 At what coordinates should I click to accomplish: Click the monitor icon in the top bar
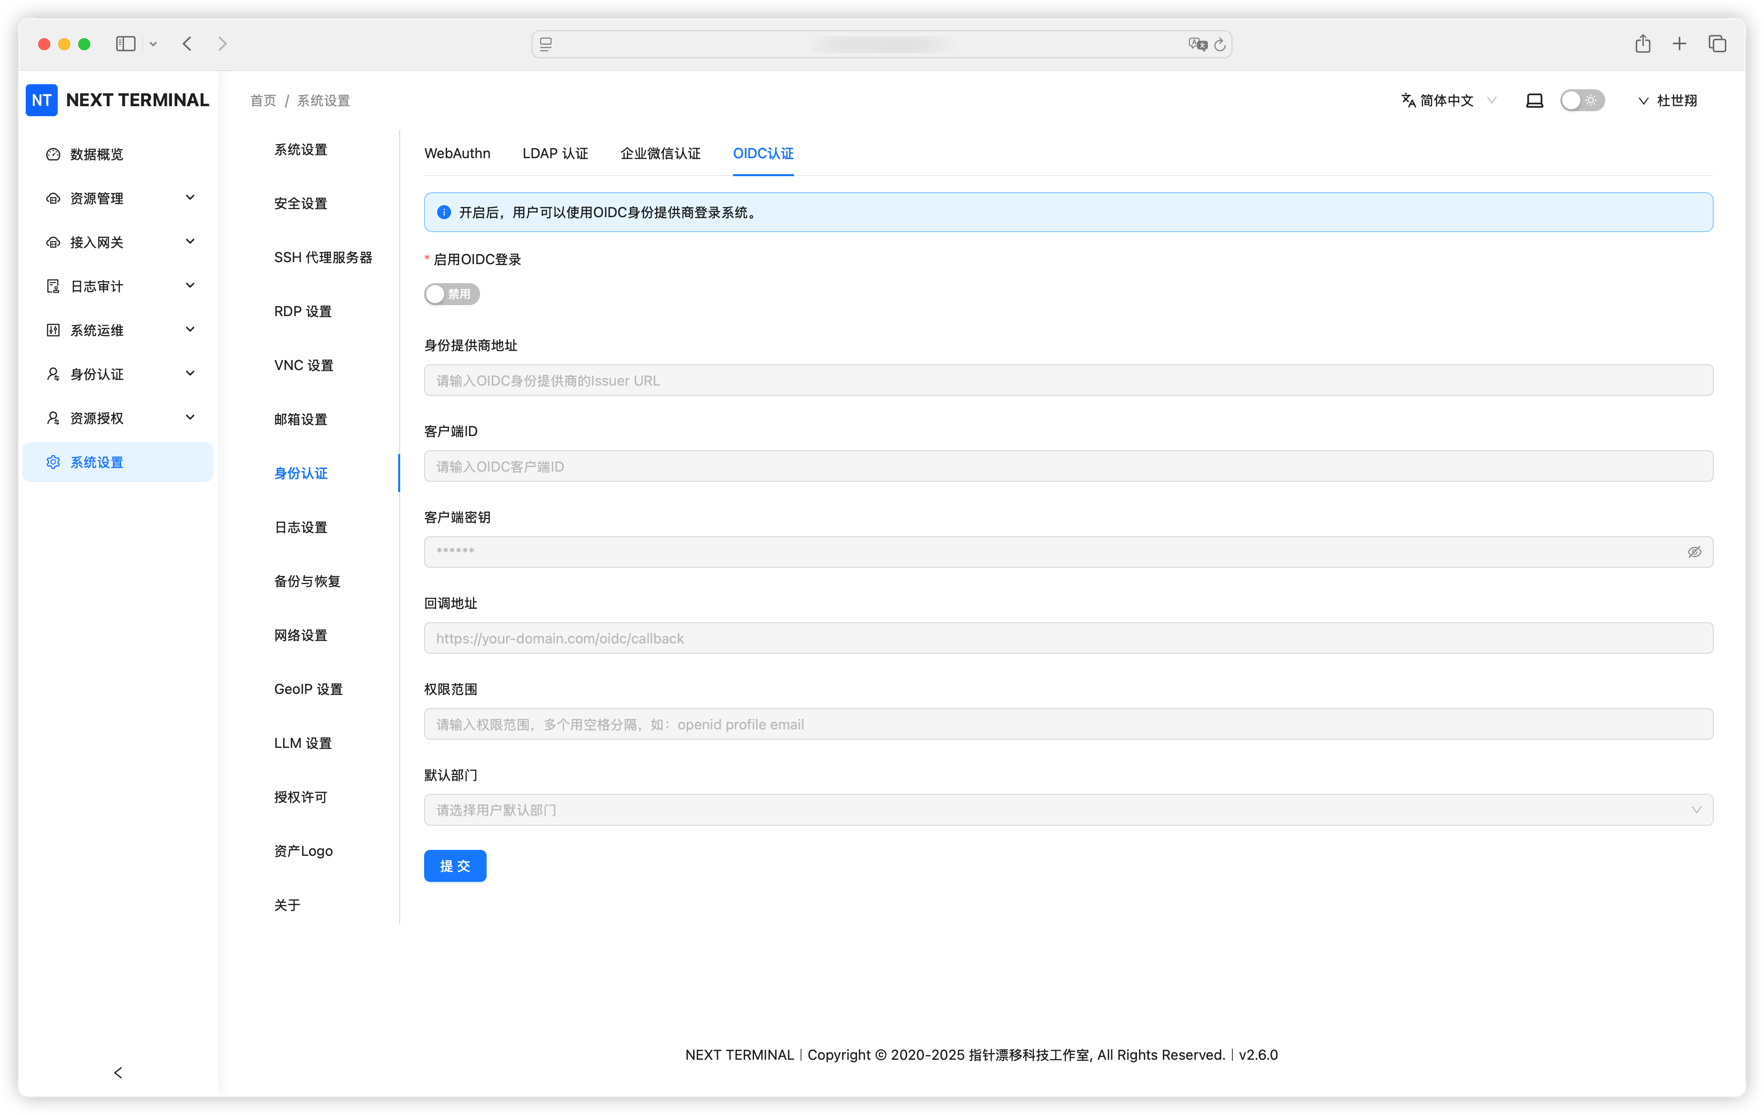[1534, 100]
